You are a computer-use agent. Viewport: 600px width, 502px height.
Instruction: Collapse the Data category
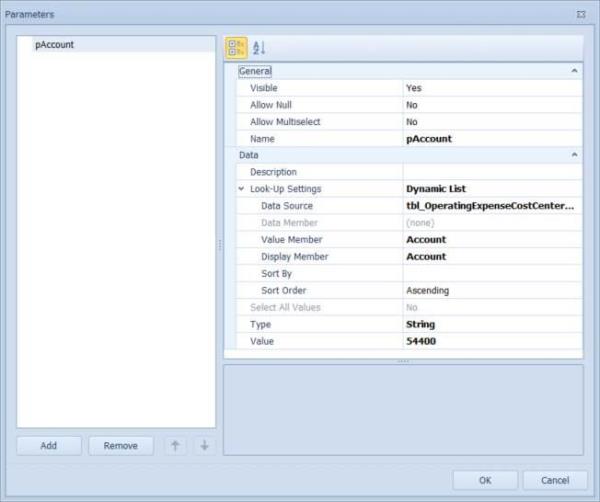click(x=574, y=155)
